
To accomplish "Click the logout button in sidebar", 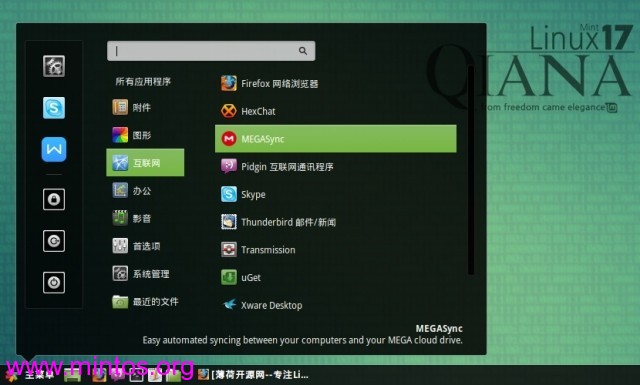I will point(54,241).
